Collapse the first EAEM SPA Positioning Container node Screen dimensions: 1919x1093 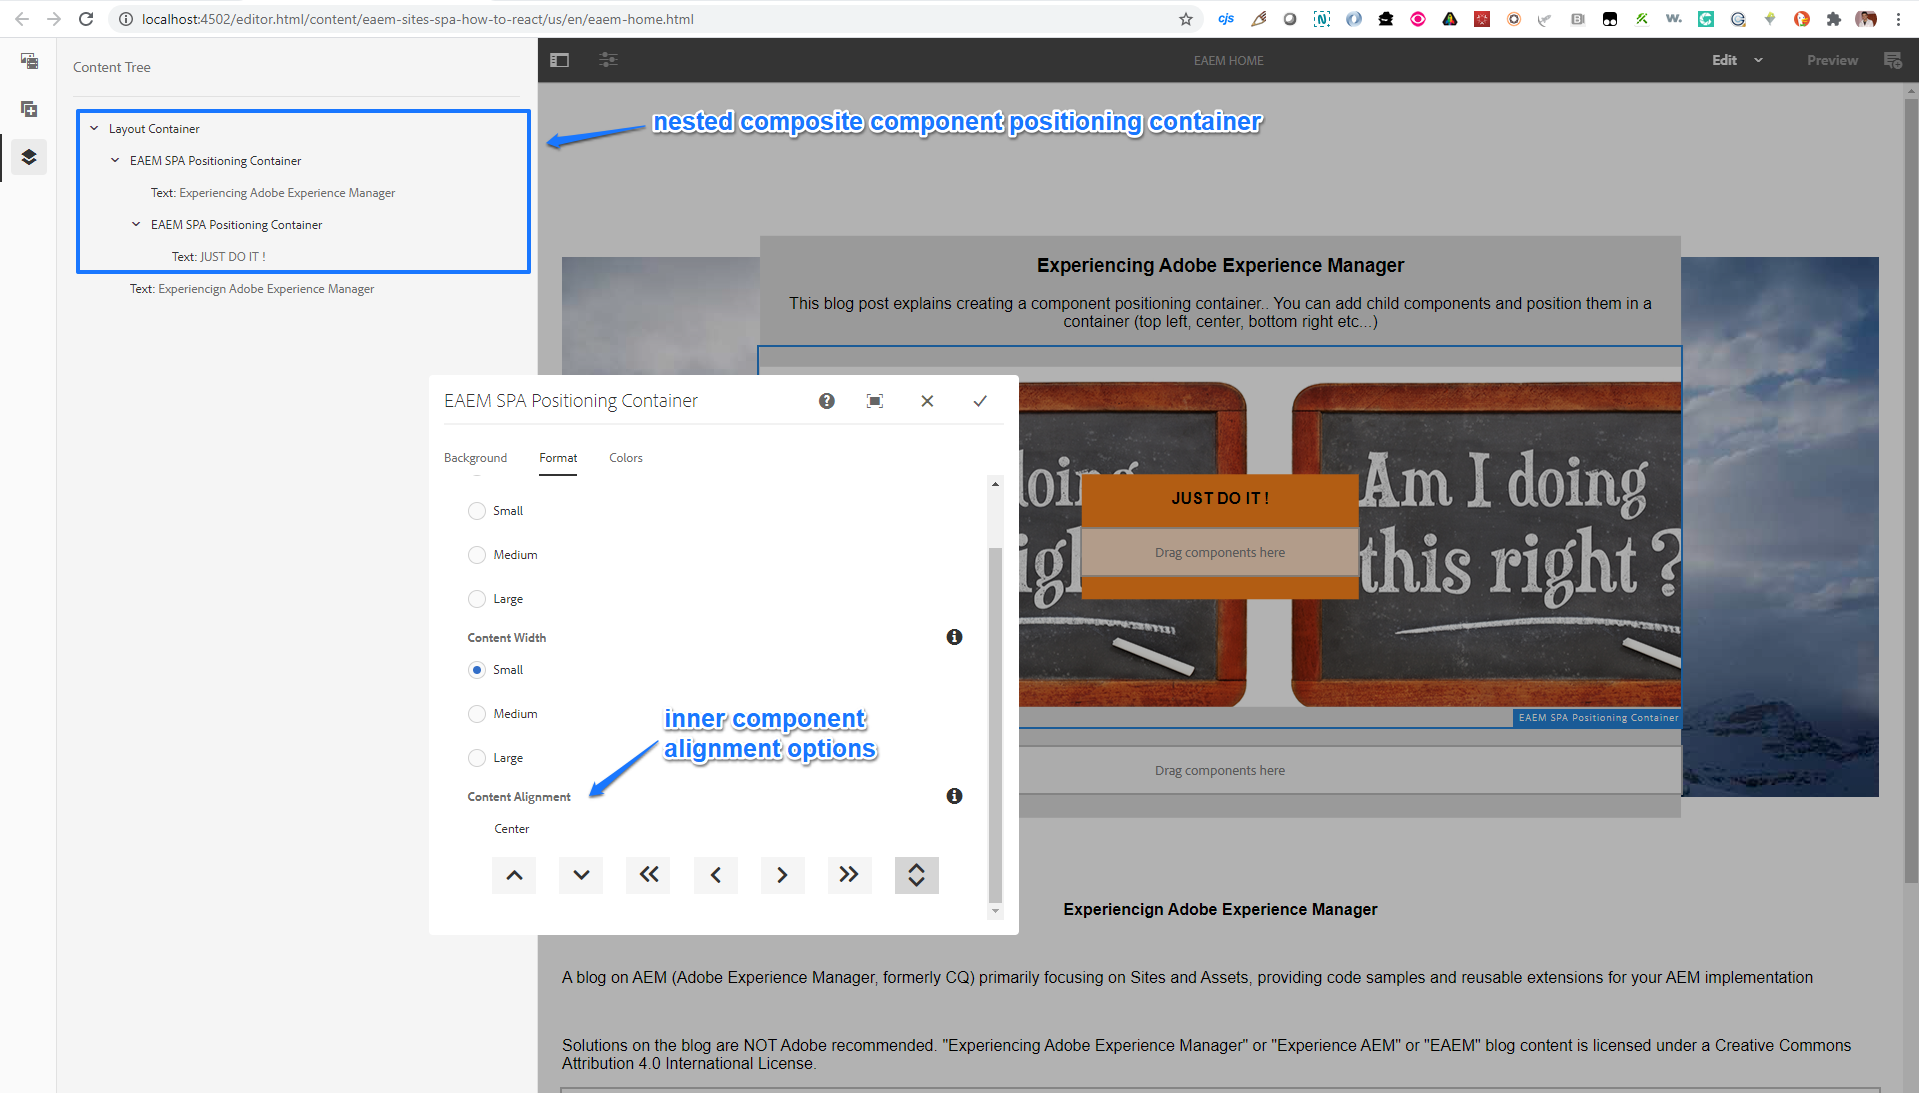115,160
